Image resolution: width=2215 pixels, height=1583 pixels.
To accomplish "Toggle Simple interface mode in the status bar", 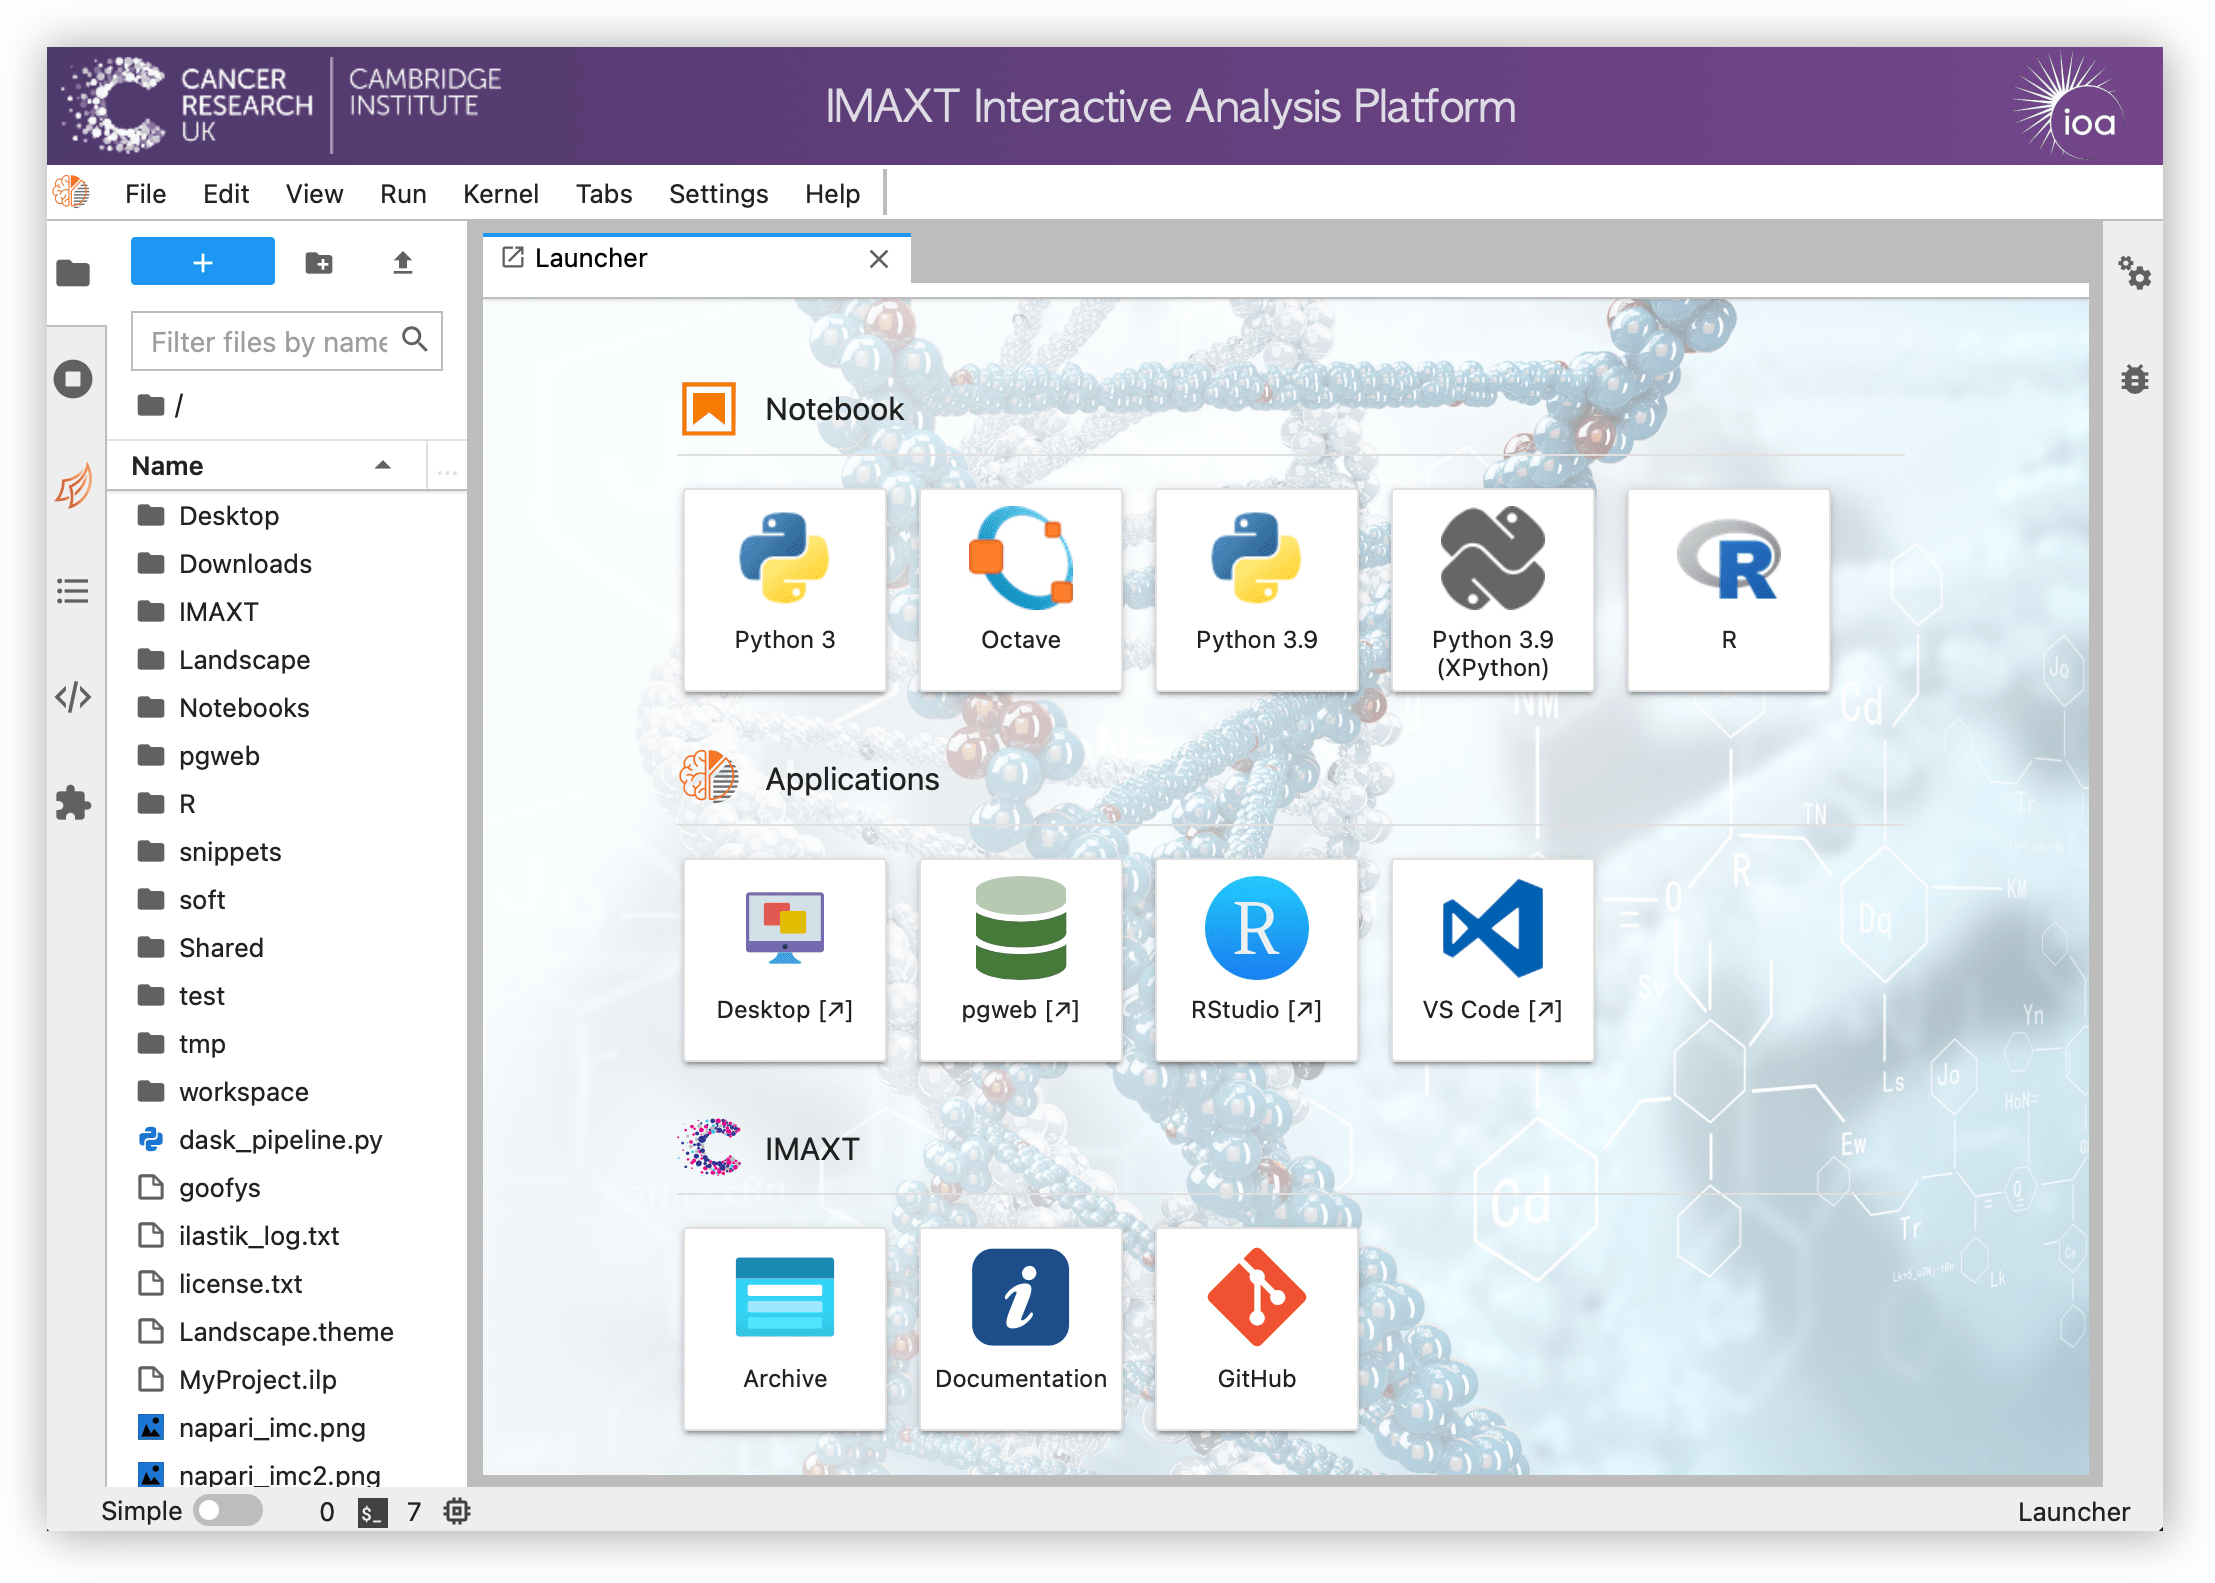I will (227, 1511).
